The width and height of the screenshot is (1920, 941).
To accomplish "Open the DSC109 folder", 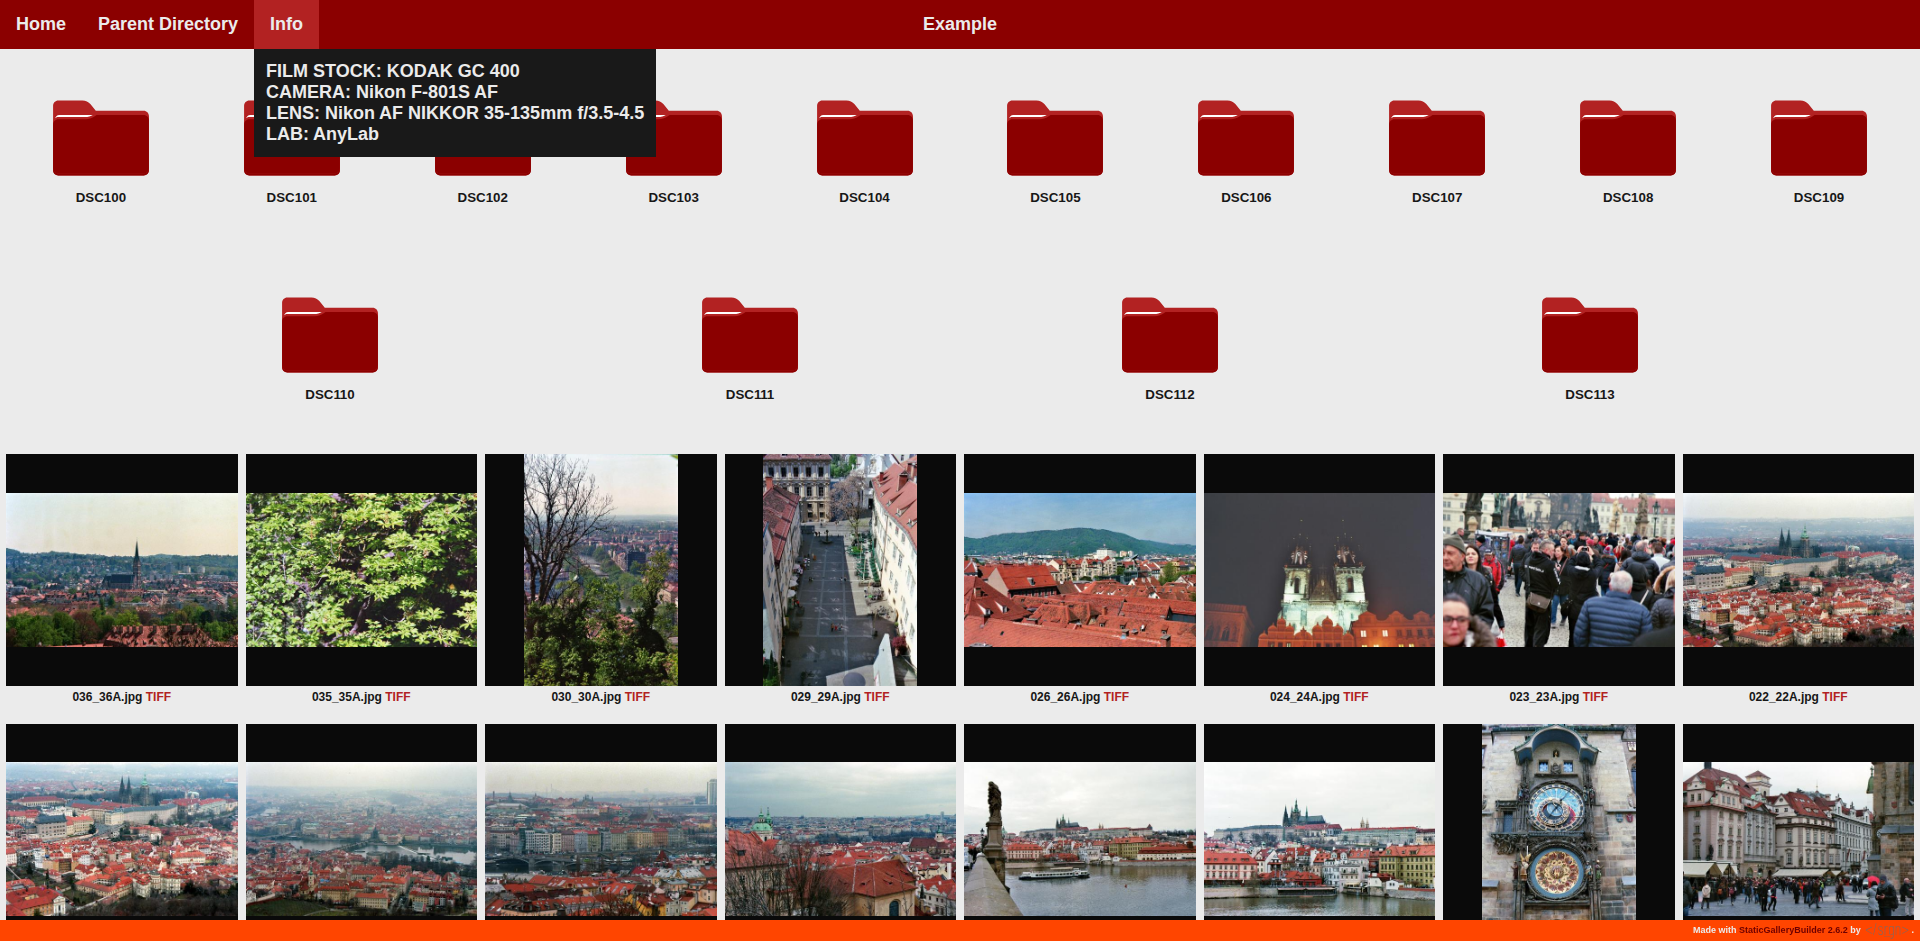I will pos(1818,139).
